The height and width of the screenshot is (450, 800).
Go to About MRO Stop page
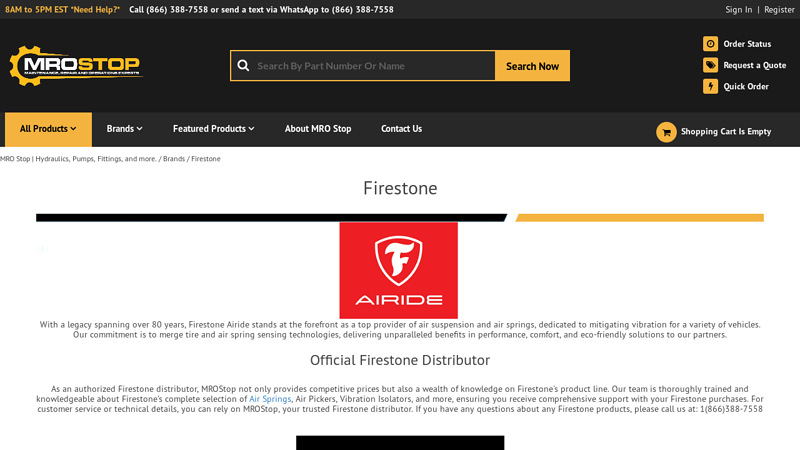tap(318, 129)
